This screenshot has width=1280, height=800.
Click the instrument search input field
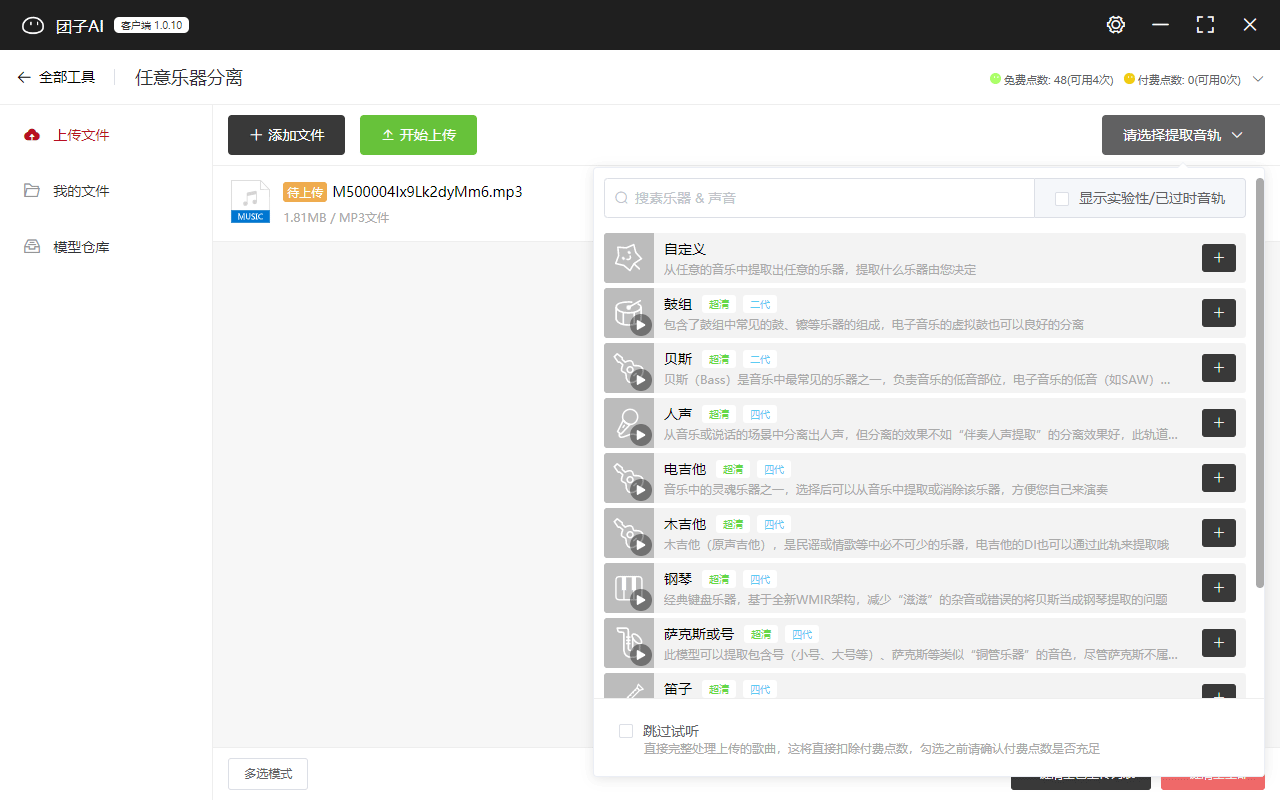[x=818, y=198]
